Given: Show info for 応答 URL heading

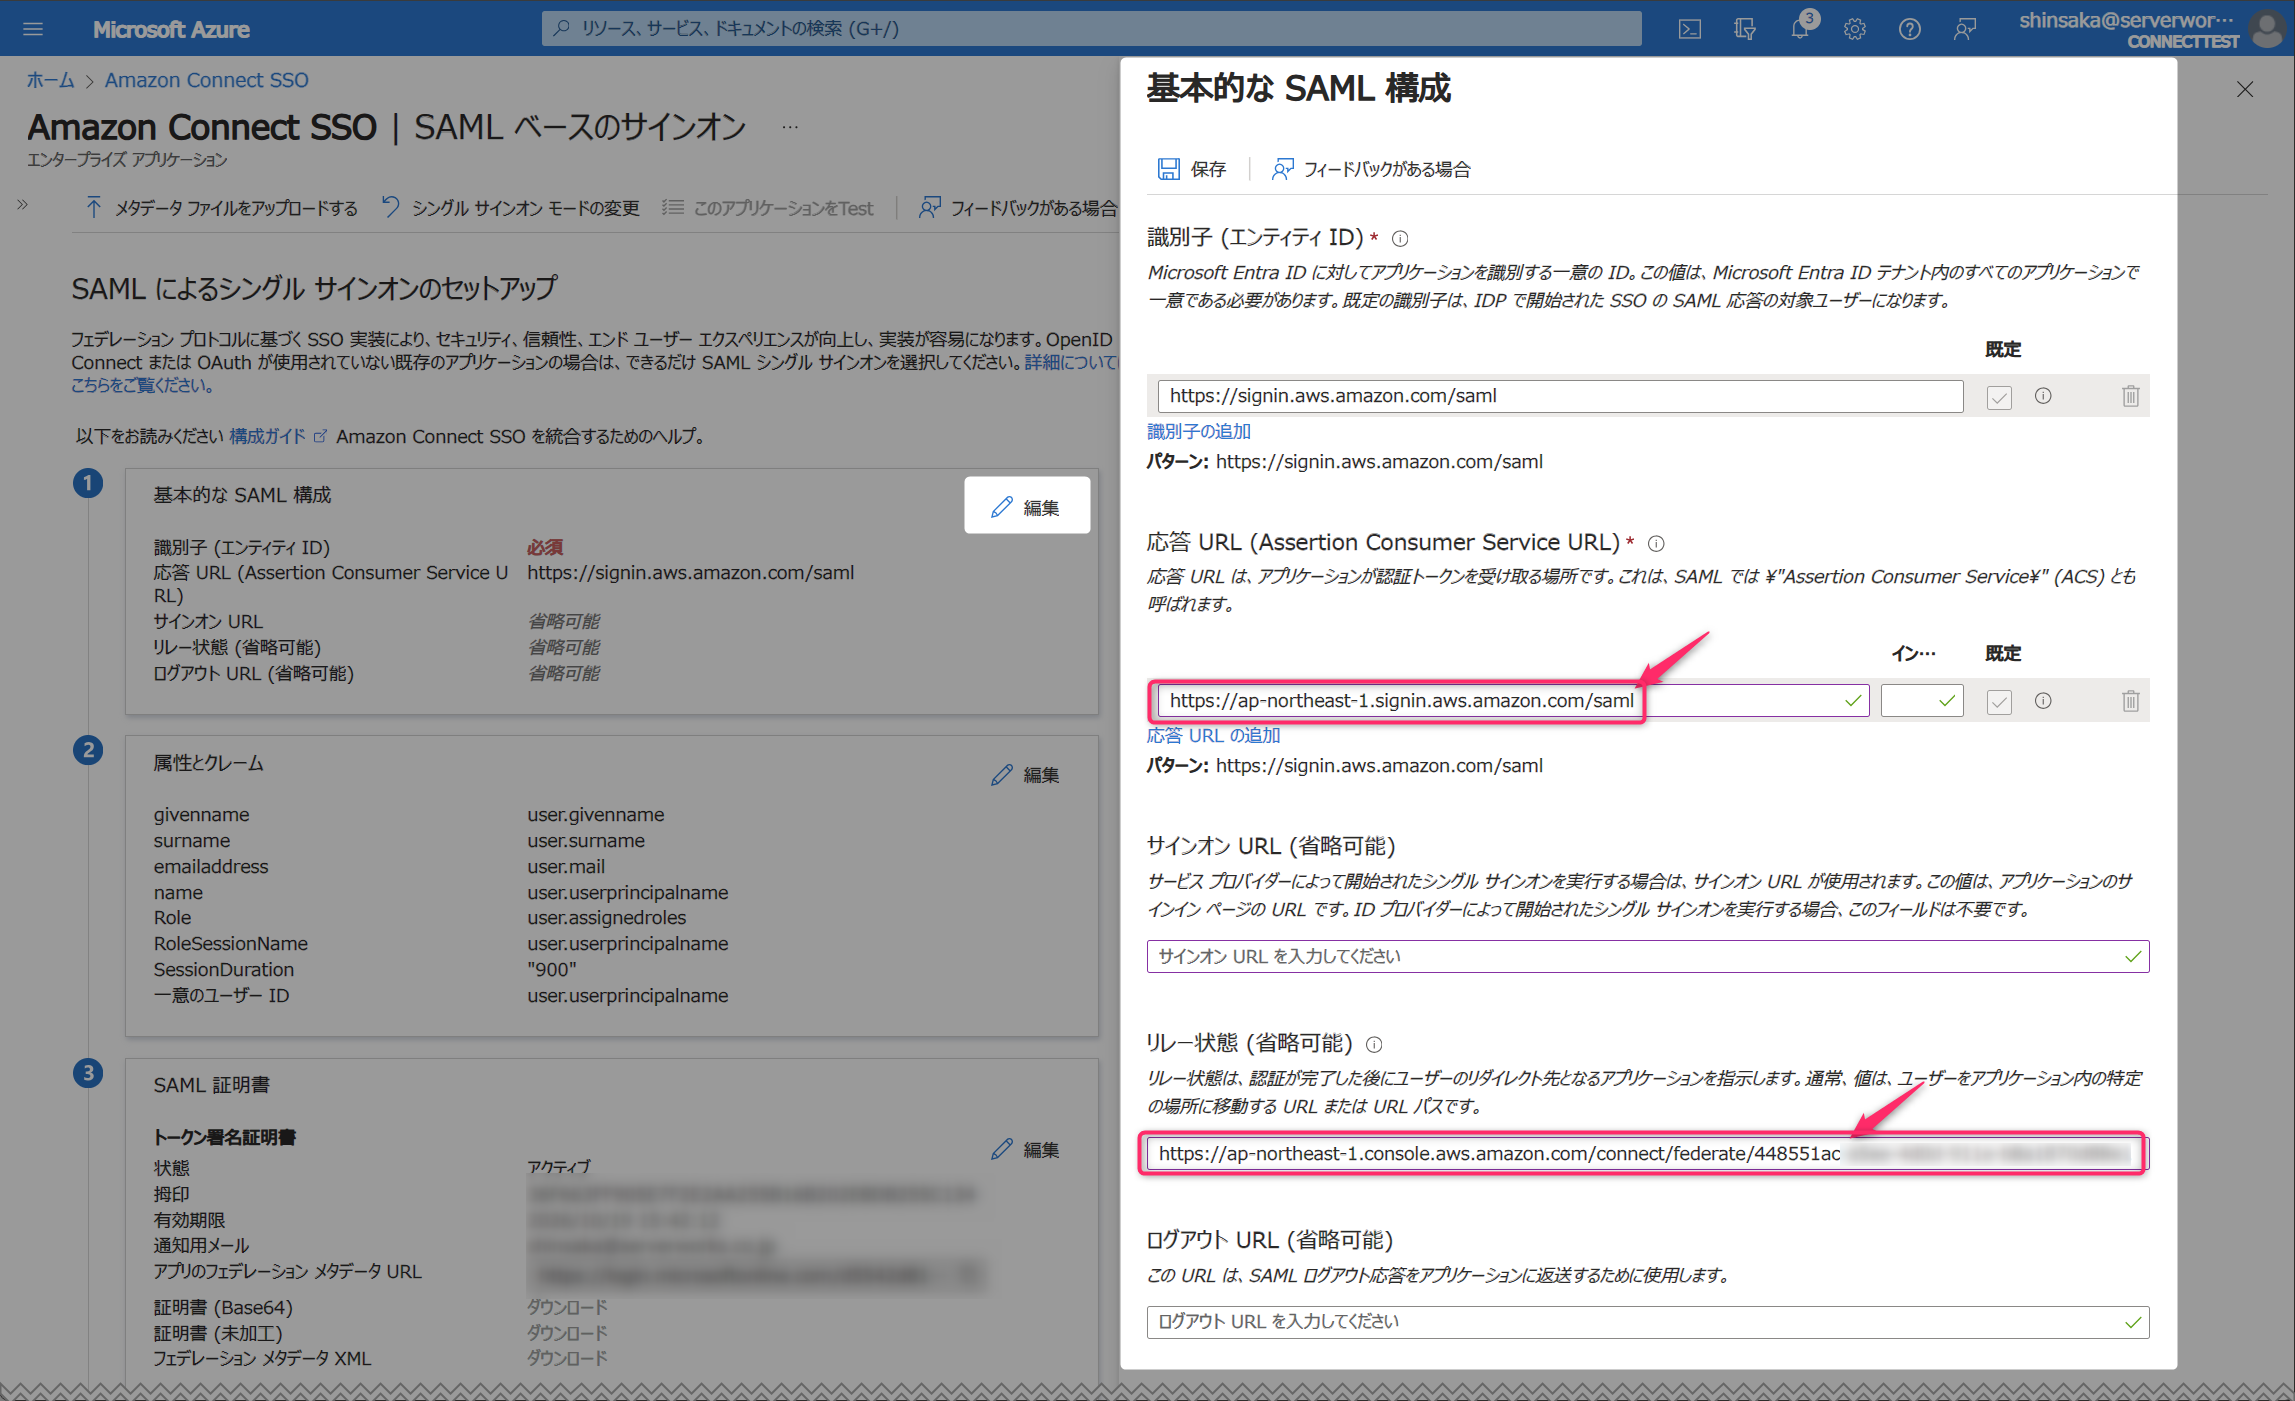Looking at the screenshot, I should tap(1656, 543).
